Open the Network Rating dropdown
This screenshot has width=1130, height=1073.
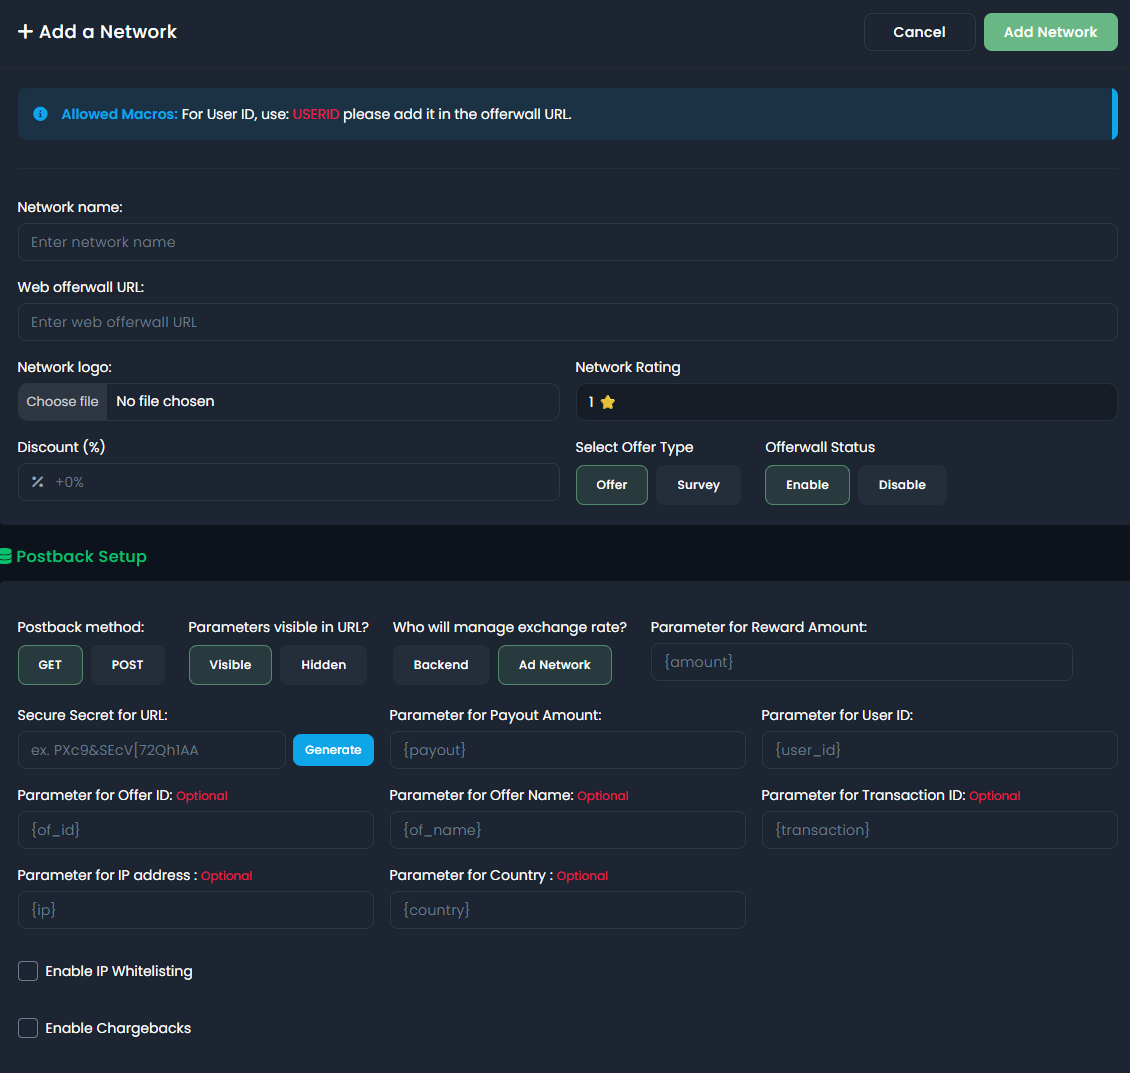coord(845,402)
